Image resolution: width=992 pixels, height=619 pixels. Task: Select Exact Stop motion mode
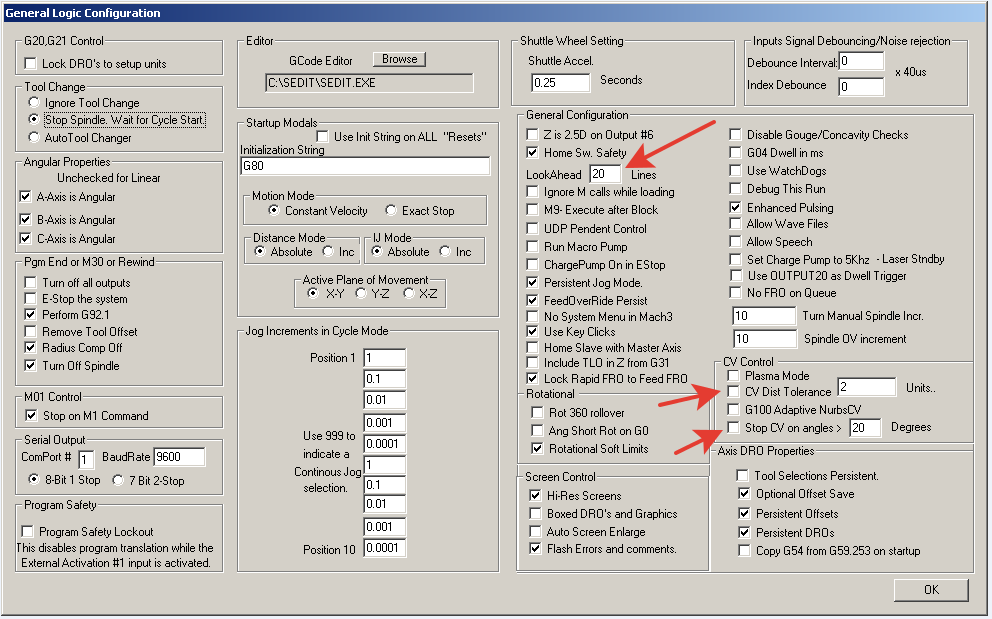(x=391, y=210)
